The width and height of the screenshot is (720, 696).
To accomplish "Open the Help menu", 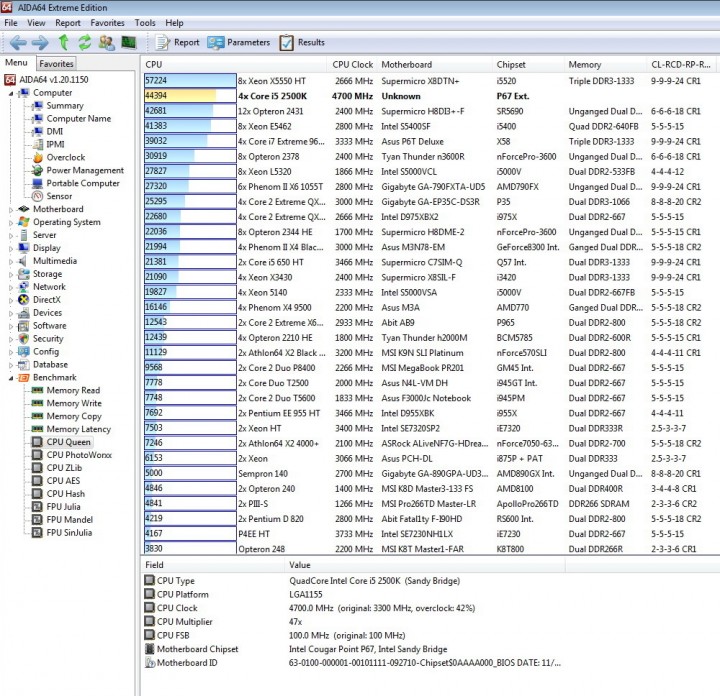I will click(x=174, y=22).
